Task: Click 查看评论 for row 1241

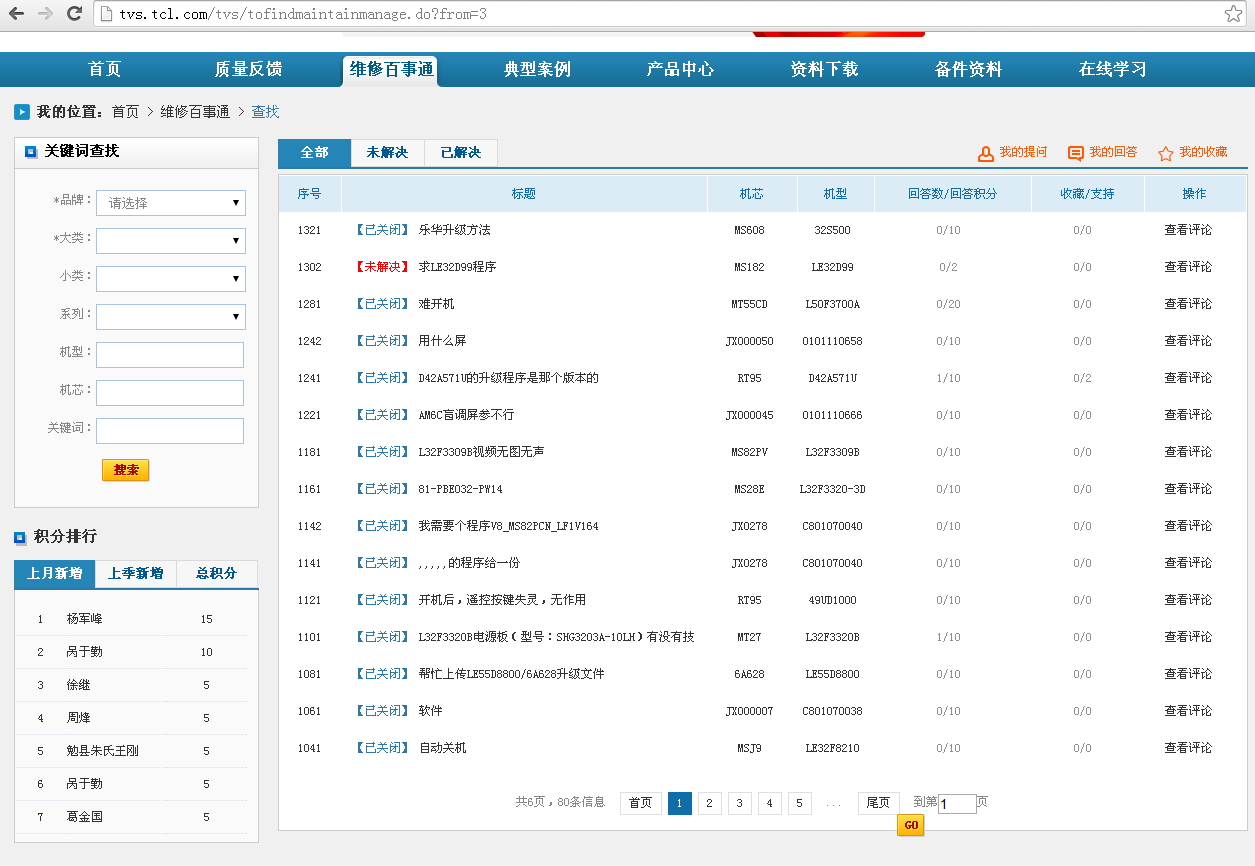Action: (x=1188, y=378)
